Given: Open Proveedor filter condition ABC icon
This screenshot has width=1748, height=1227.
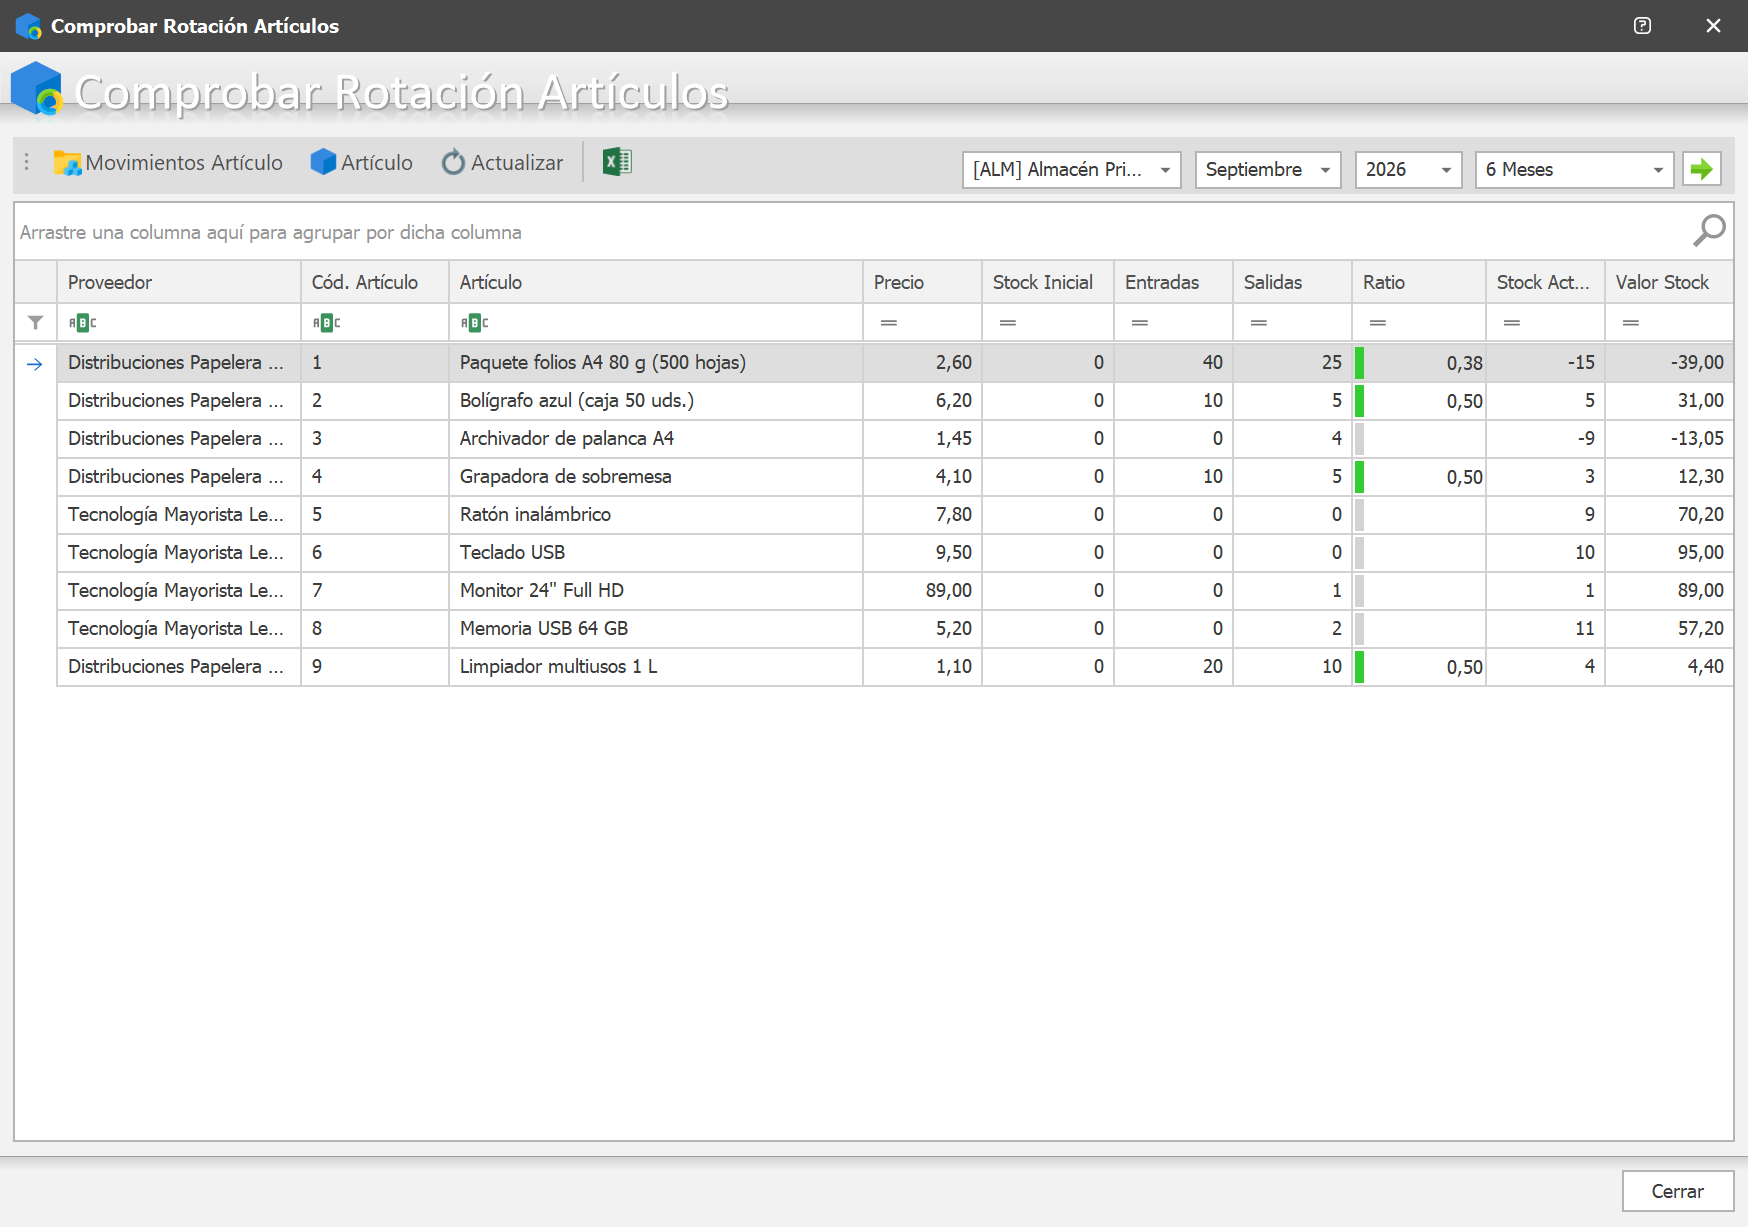Looking at the screenshot, I should pos(82,323).
